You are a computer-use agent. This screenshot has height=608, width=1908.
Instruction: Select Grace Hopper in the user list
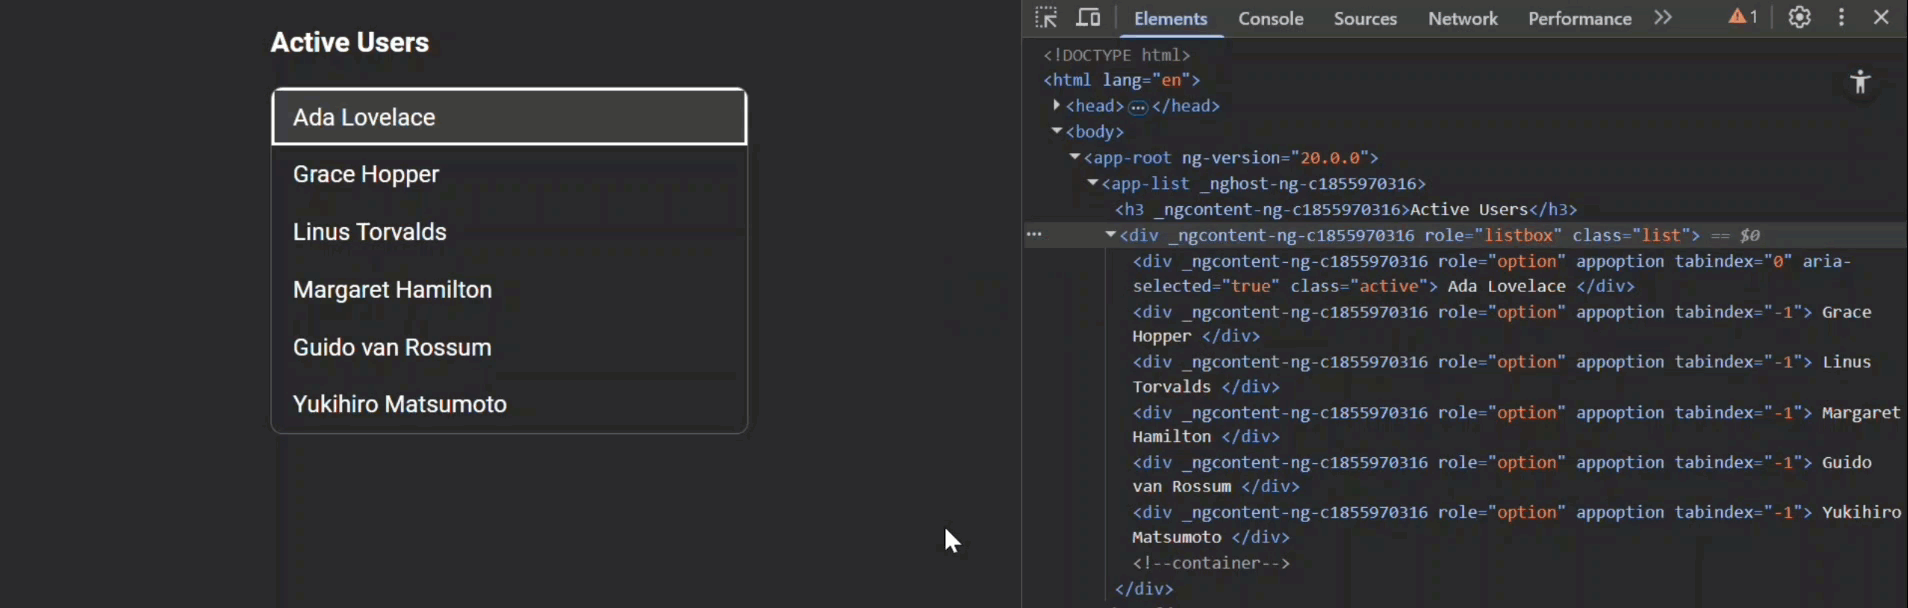point(509,174)
